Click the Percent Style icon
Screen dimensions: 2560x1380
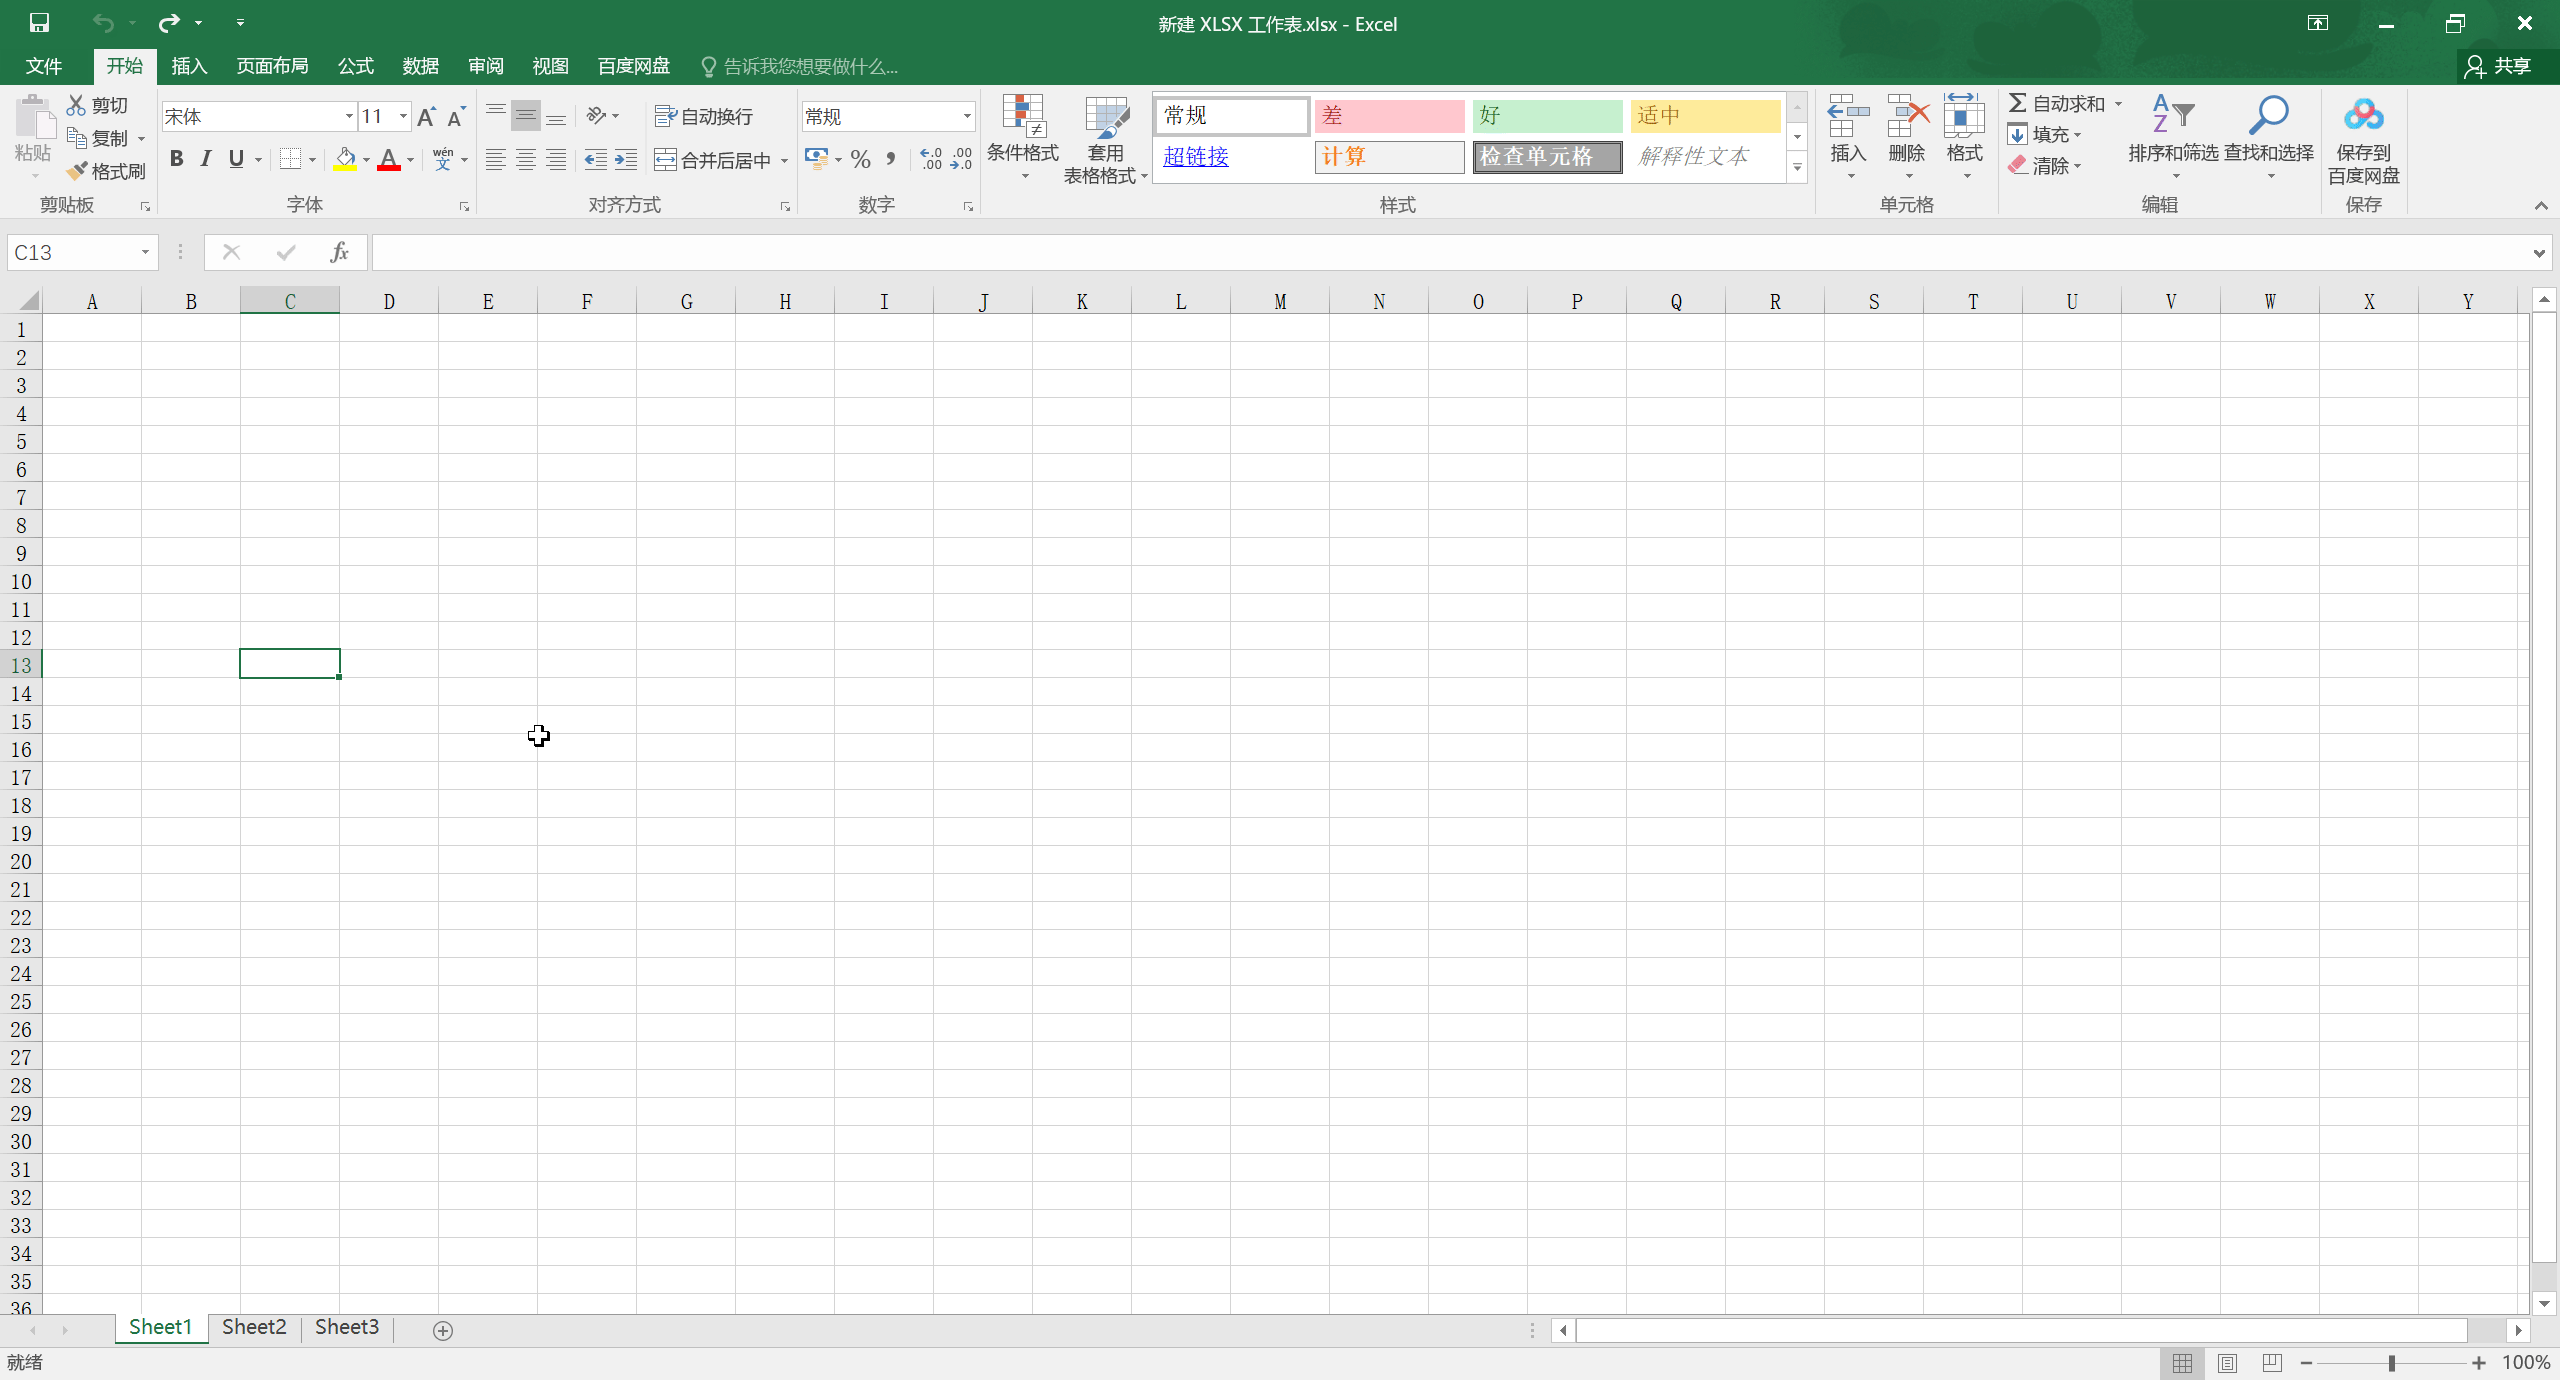pyautogui.click(x=861, y=159)
